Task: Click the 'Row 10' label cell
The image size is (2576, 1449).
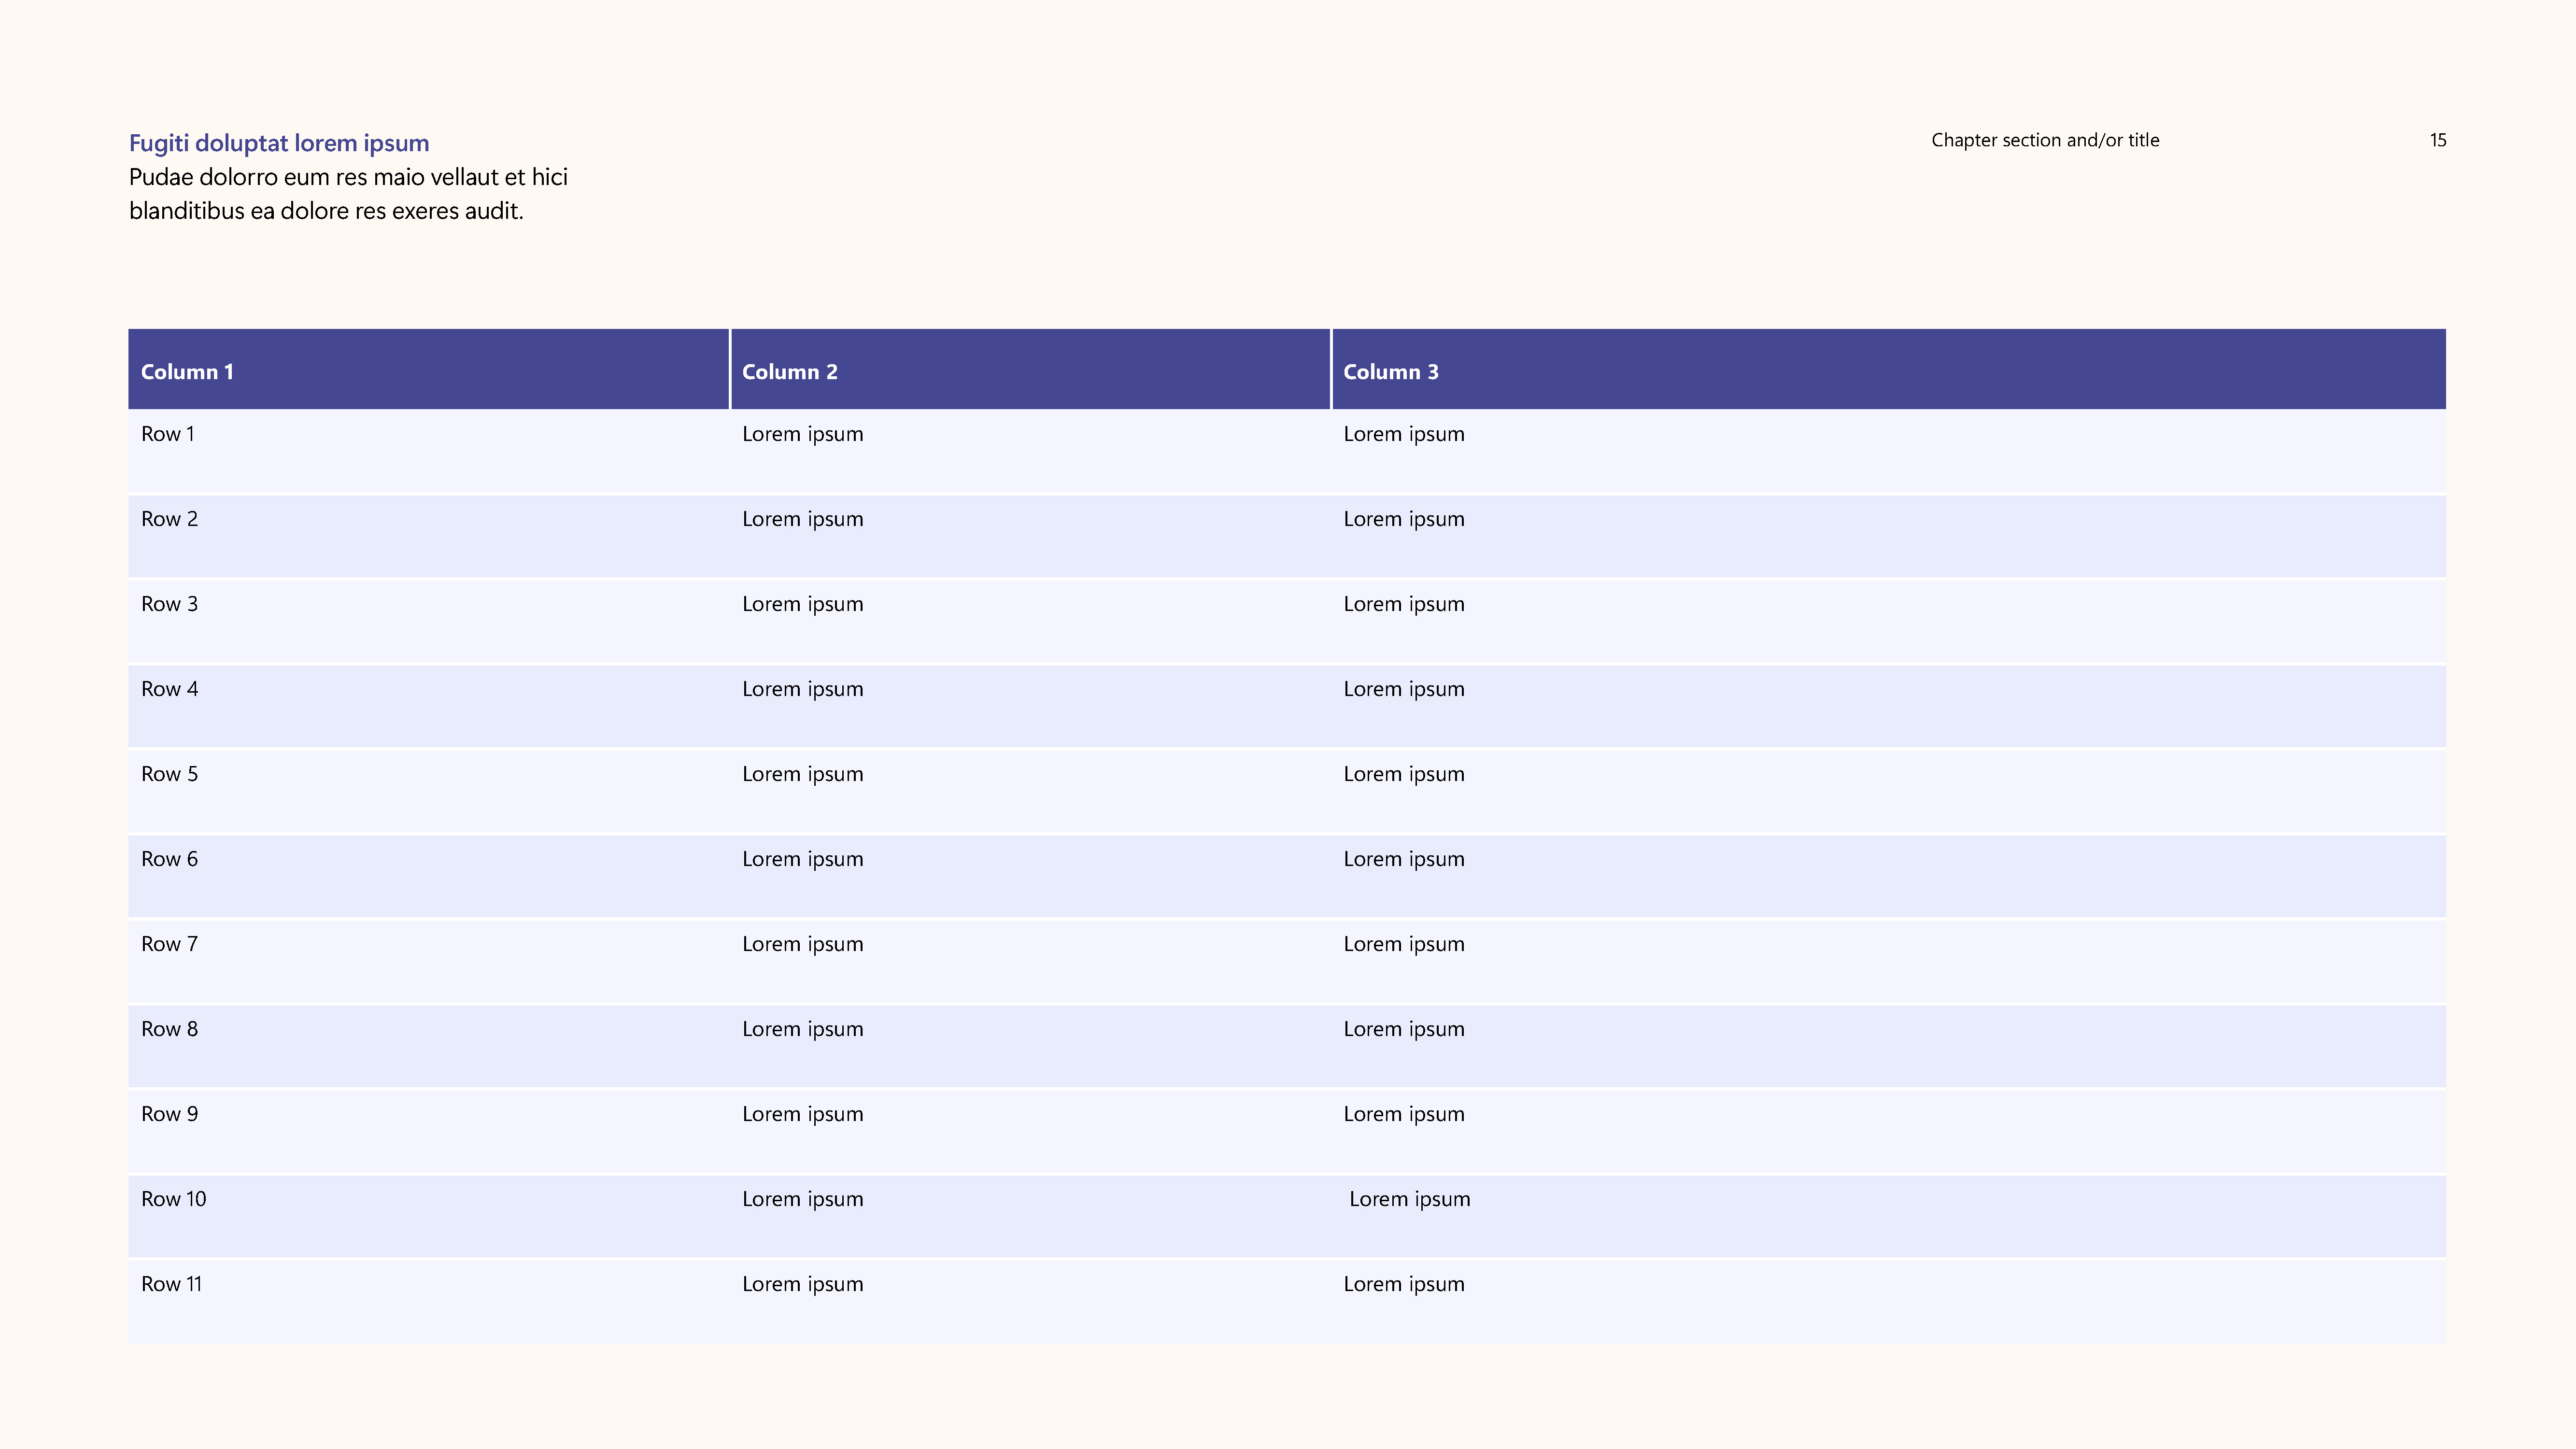Action: coord(428,1217)
